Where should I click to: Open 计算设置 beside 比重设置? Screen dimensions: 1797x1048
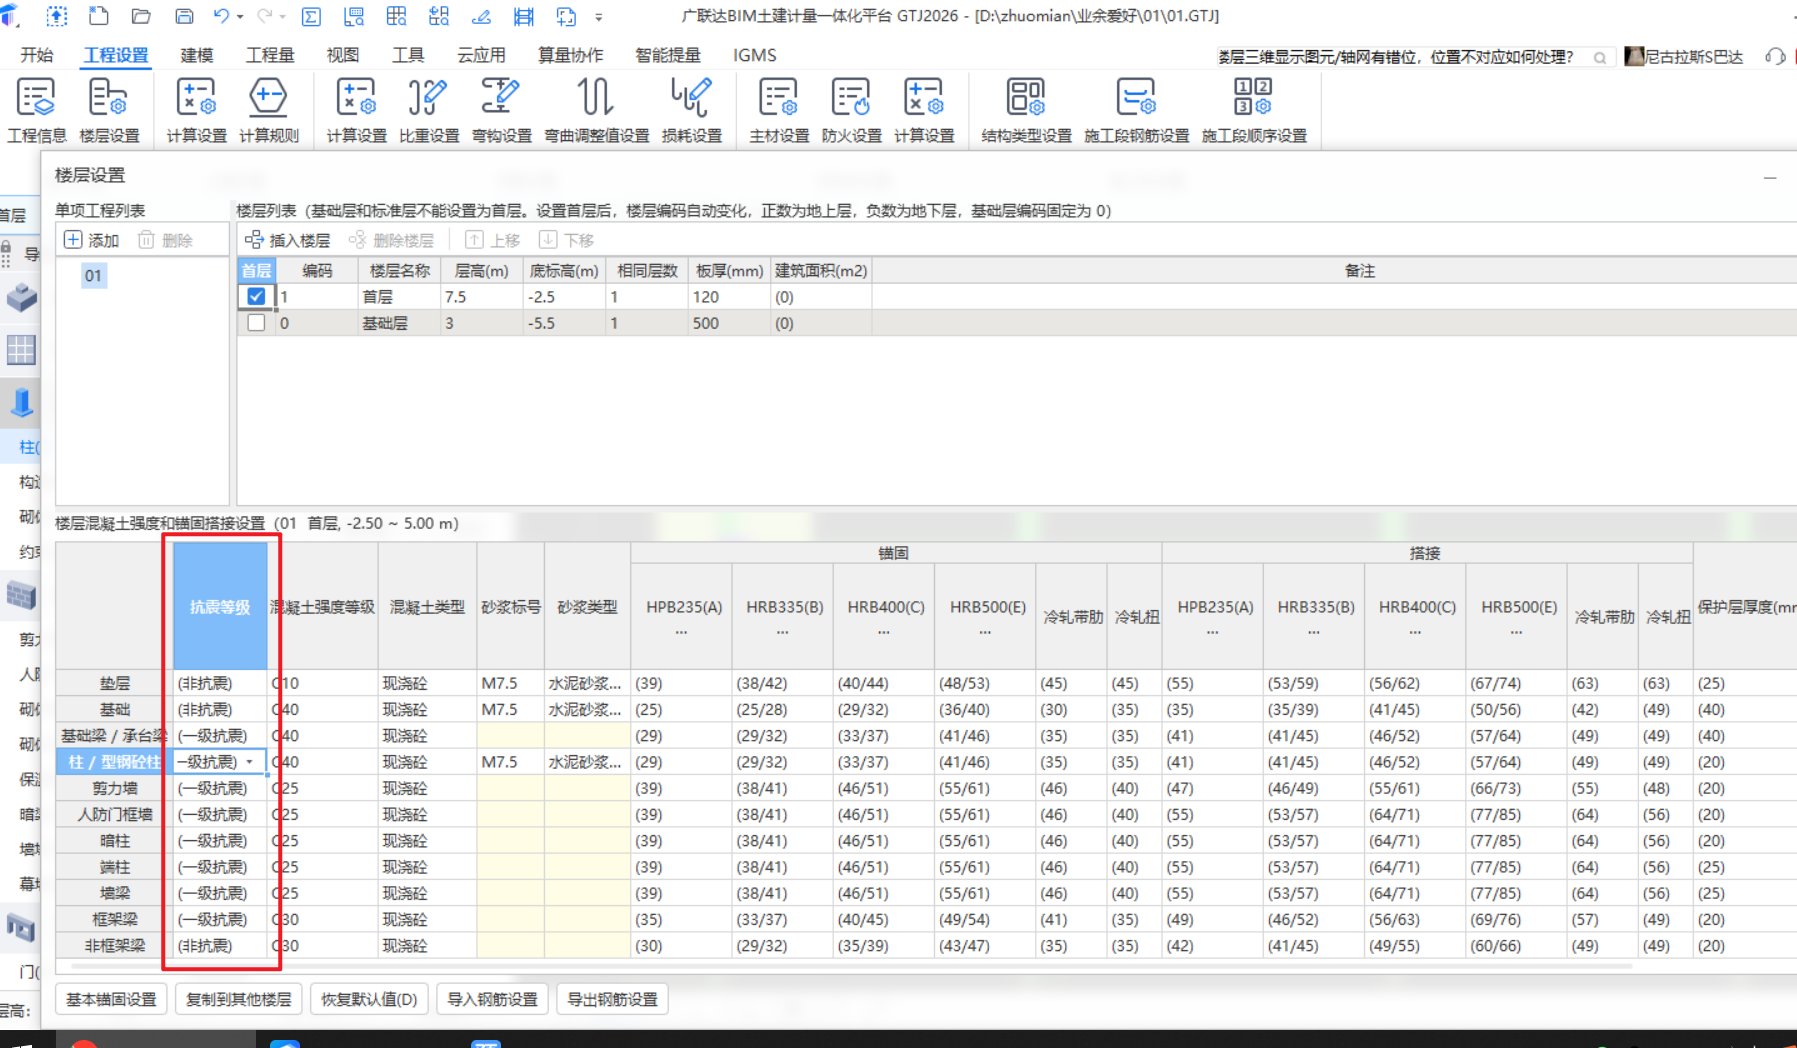356,110
